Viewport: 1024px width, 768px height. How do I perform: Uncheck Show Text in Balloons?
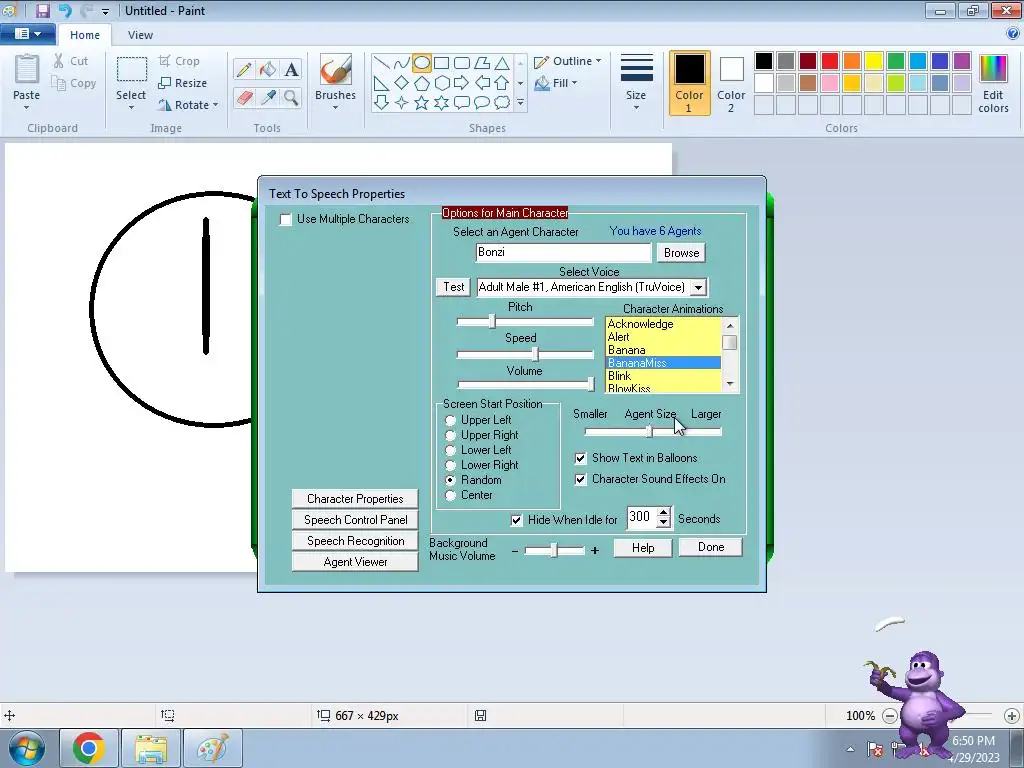(580, 458)
